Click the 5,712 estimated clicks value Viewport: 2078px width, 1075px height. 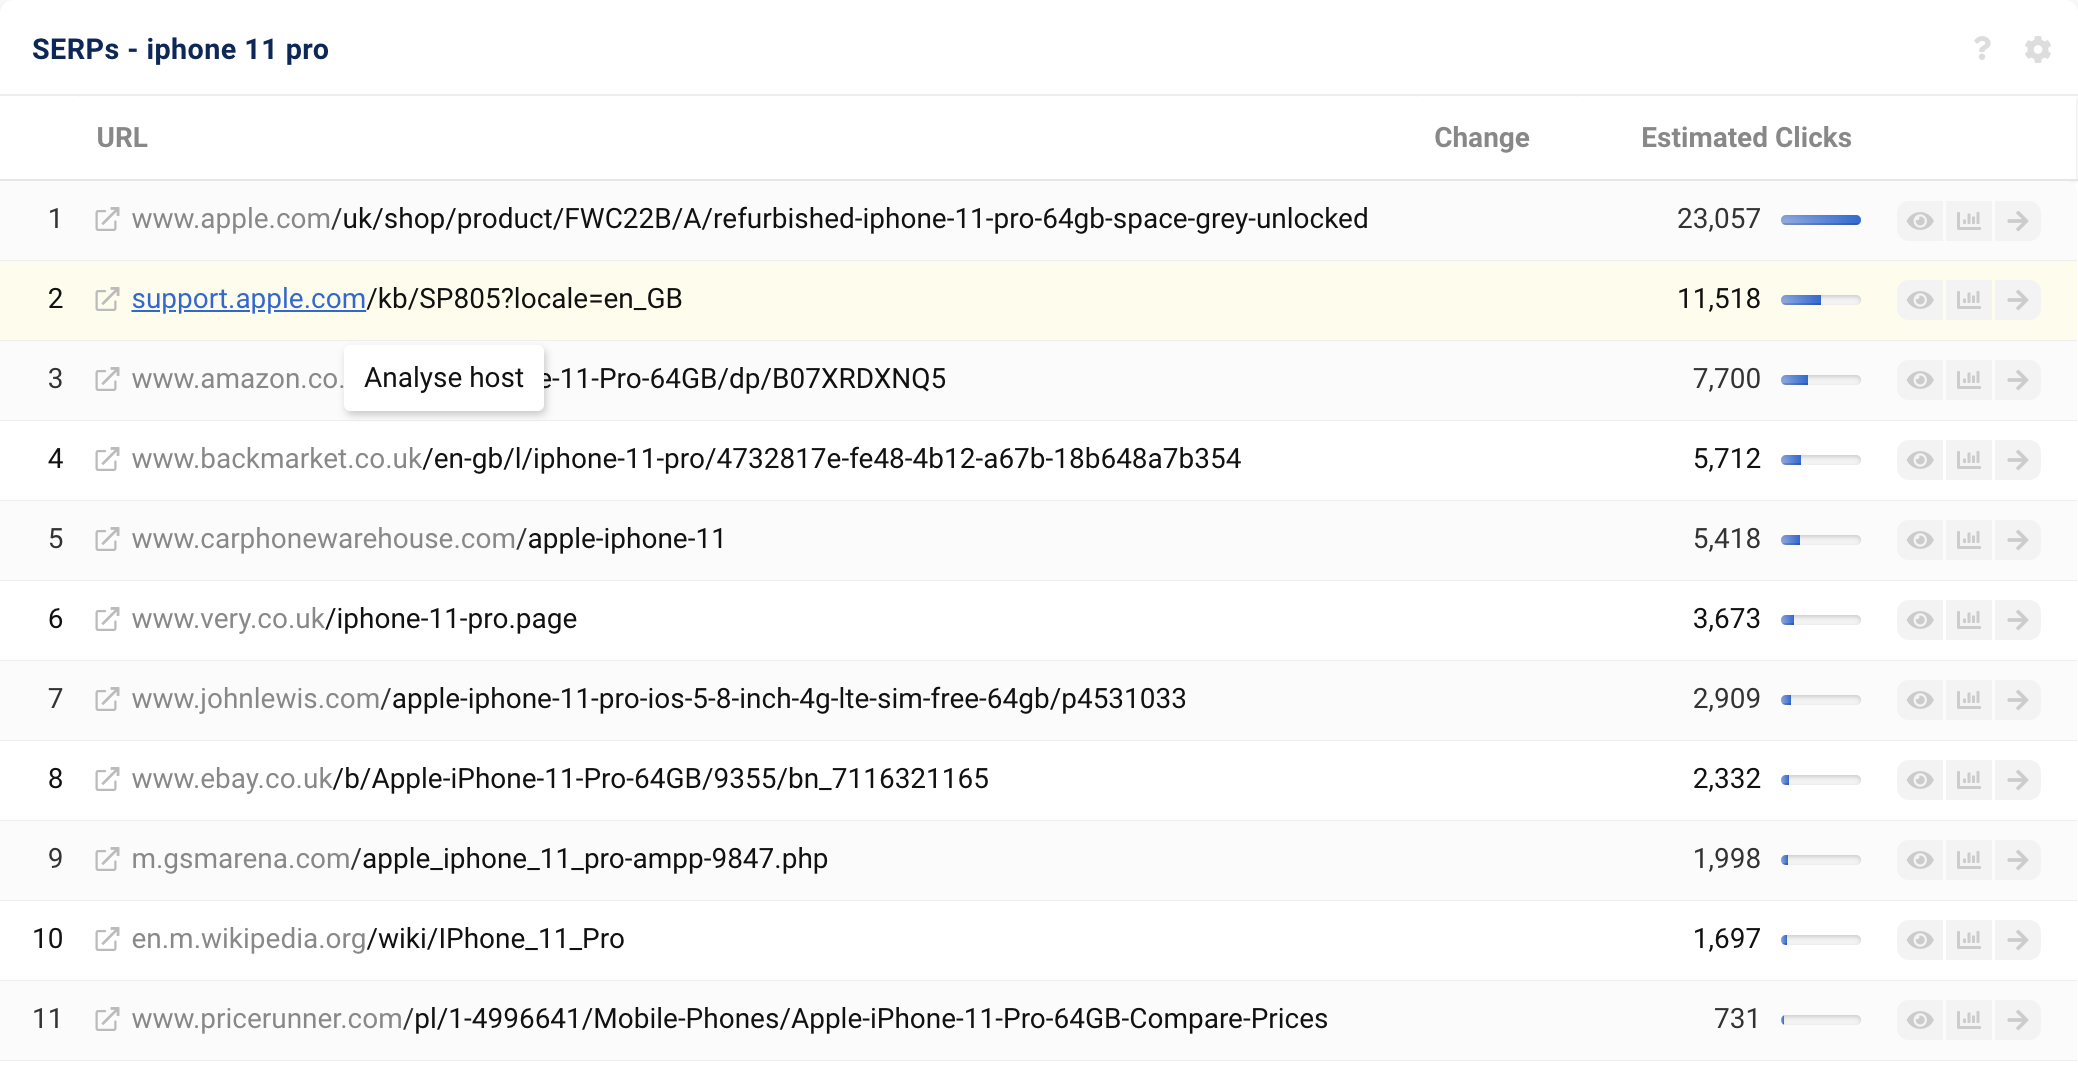click(x=1727, y=459)
